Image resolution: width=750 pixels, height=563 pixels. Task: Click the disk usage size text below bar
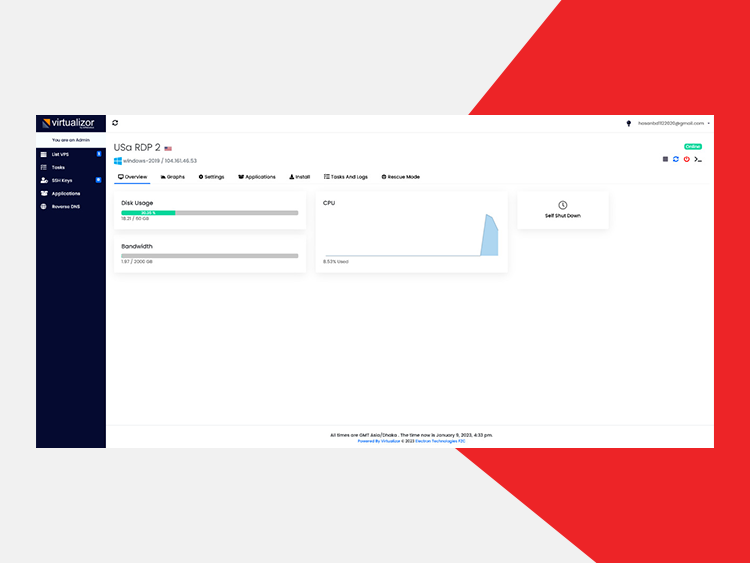pyautogui.click(x=135, y=219)
